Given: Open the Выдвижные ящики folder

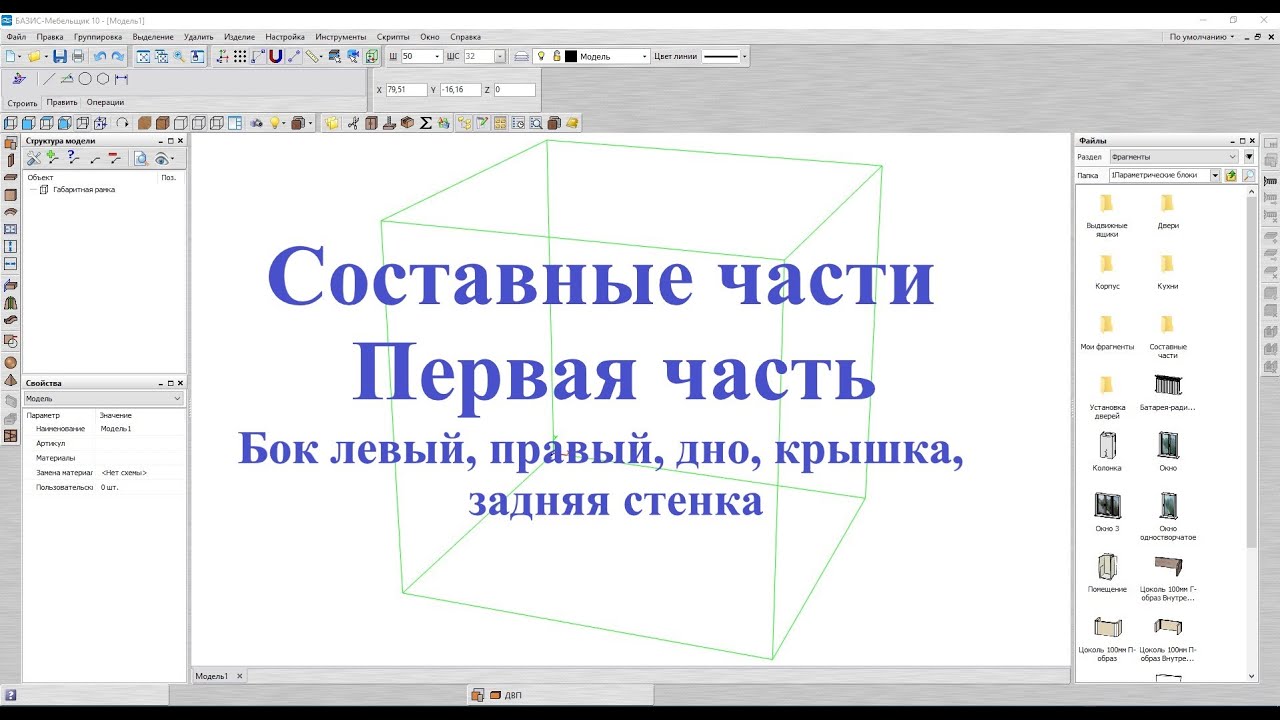Looking at the screenshot, I should click(1106, 215).
